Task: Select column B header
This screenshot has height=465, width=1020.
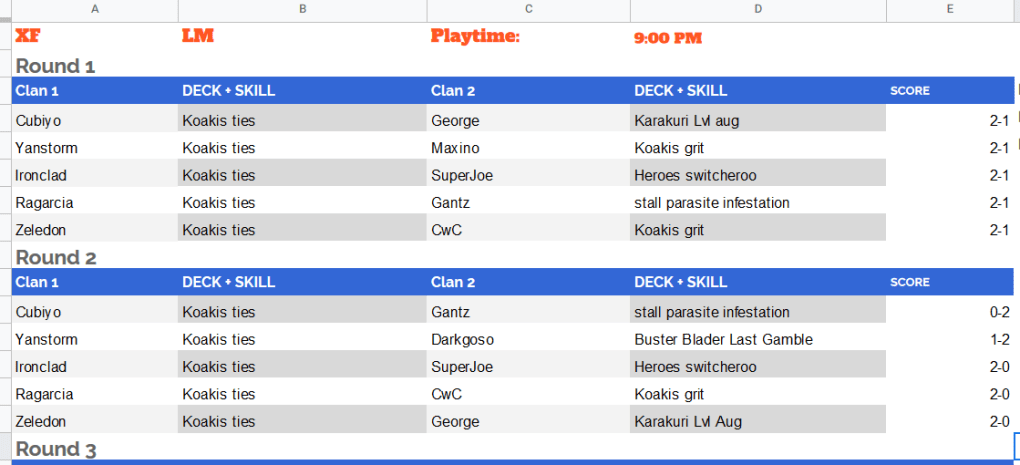Action: pyautogui.click(x=302, y=9)
